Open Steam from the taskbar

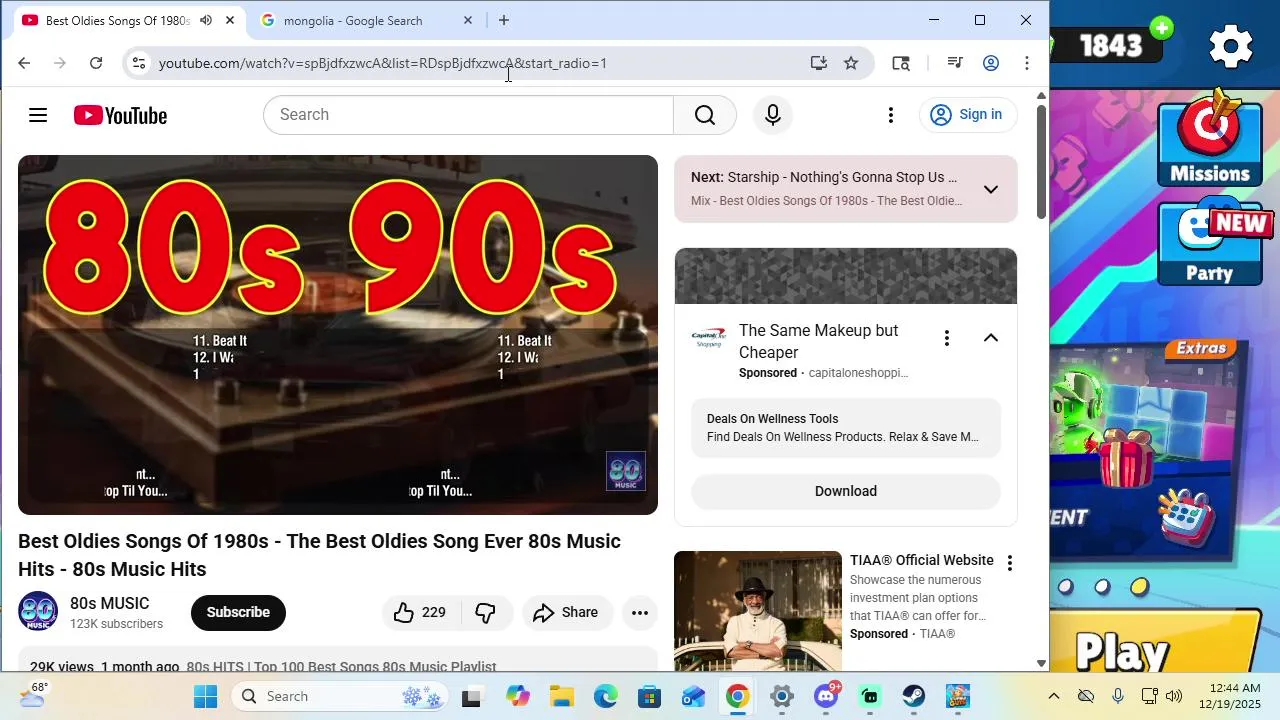tap(913, 696)
